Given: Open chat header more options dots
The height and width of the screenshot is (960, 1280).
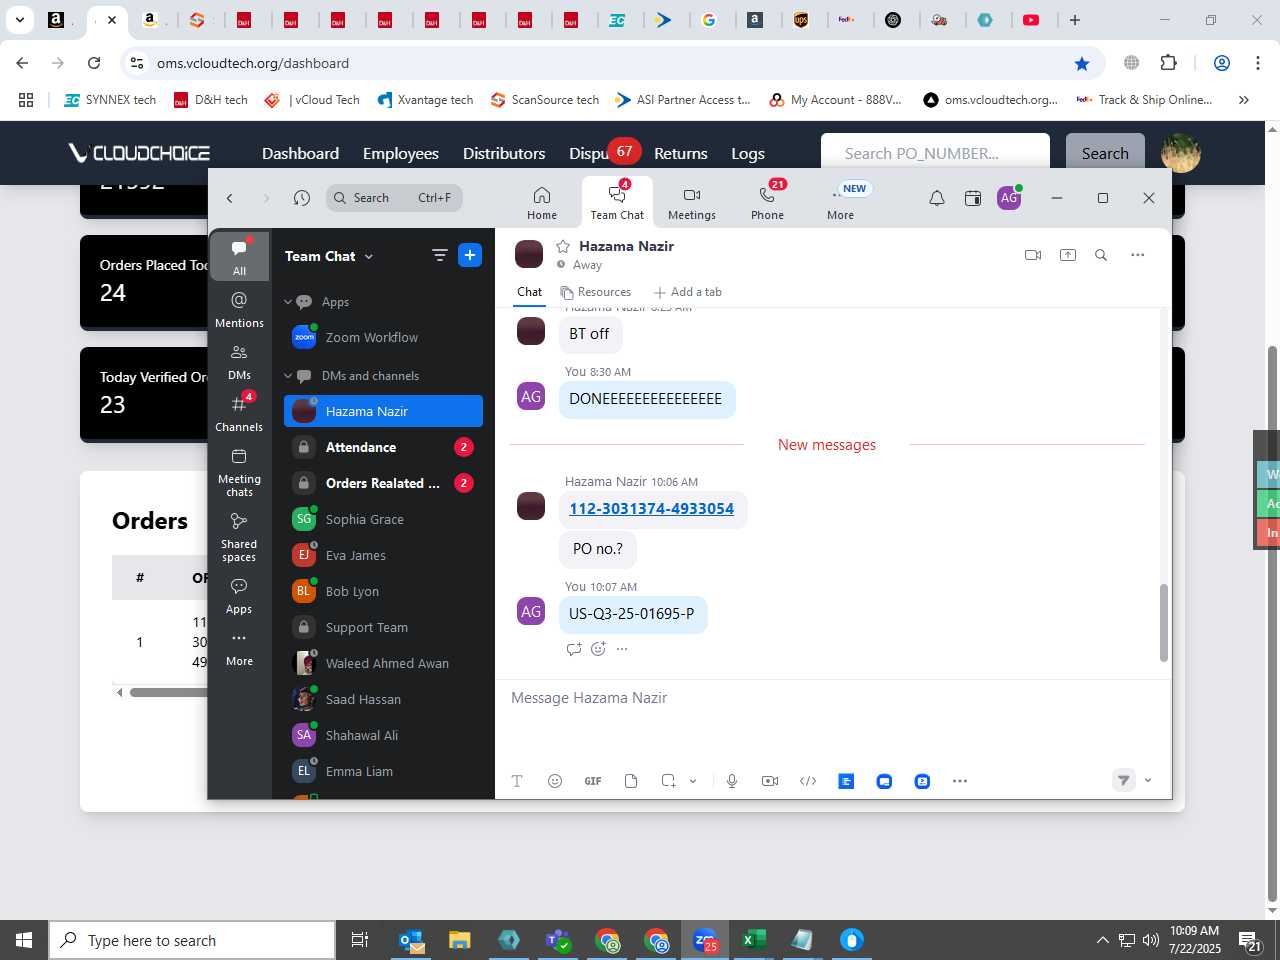Looking at the screenshot, I should click(1137, 255).
